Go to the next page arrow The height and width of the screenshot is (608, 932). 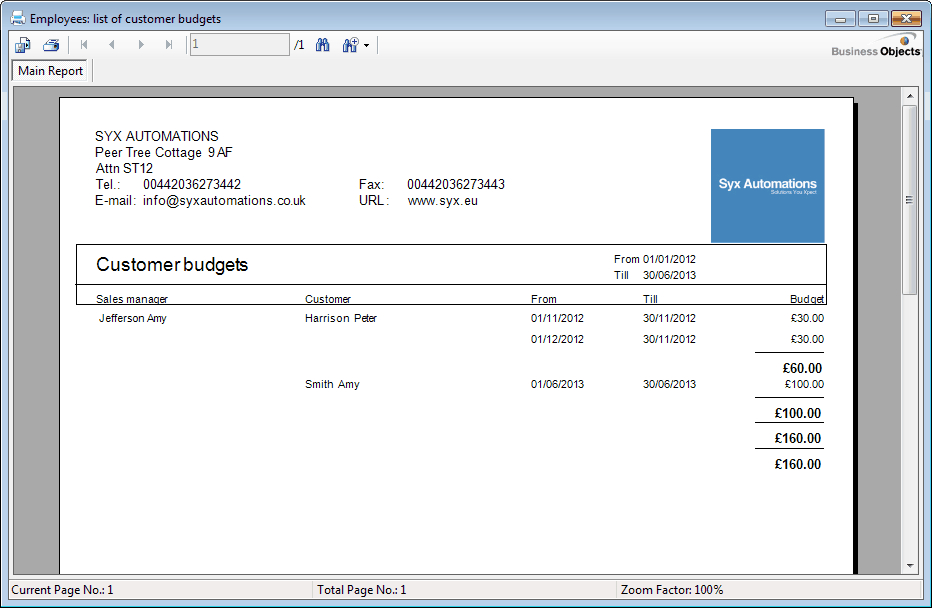click(x=141, y=45)
